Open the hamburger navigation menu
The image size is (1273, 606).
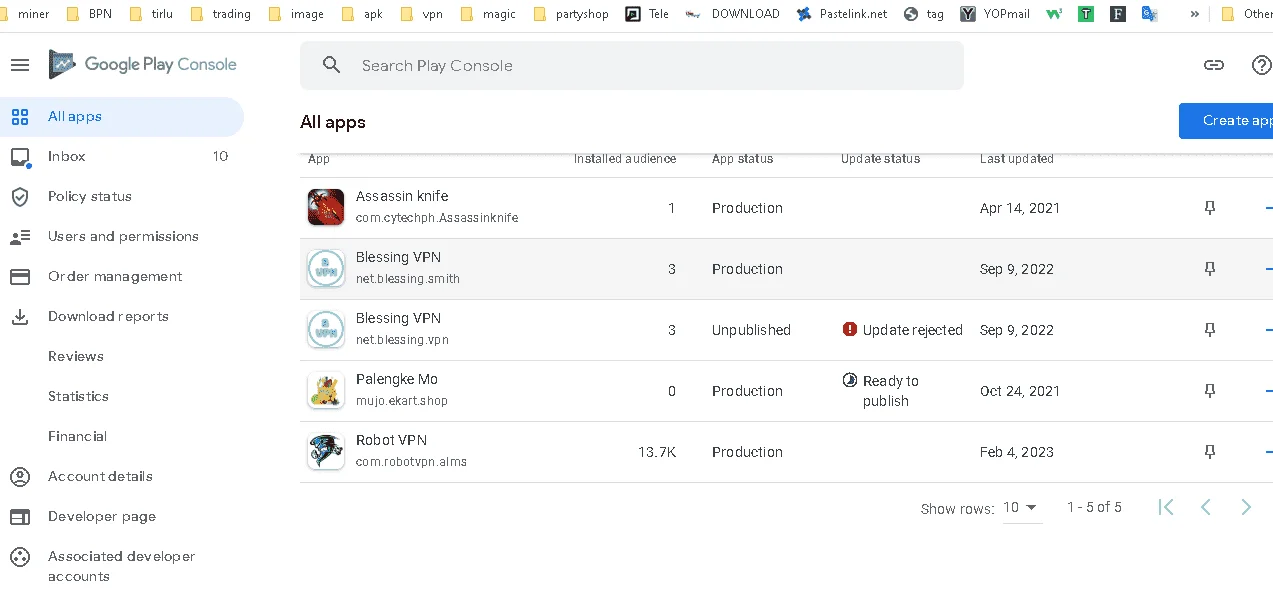pyautogui.click(x=20, y=65)
